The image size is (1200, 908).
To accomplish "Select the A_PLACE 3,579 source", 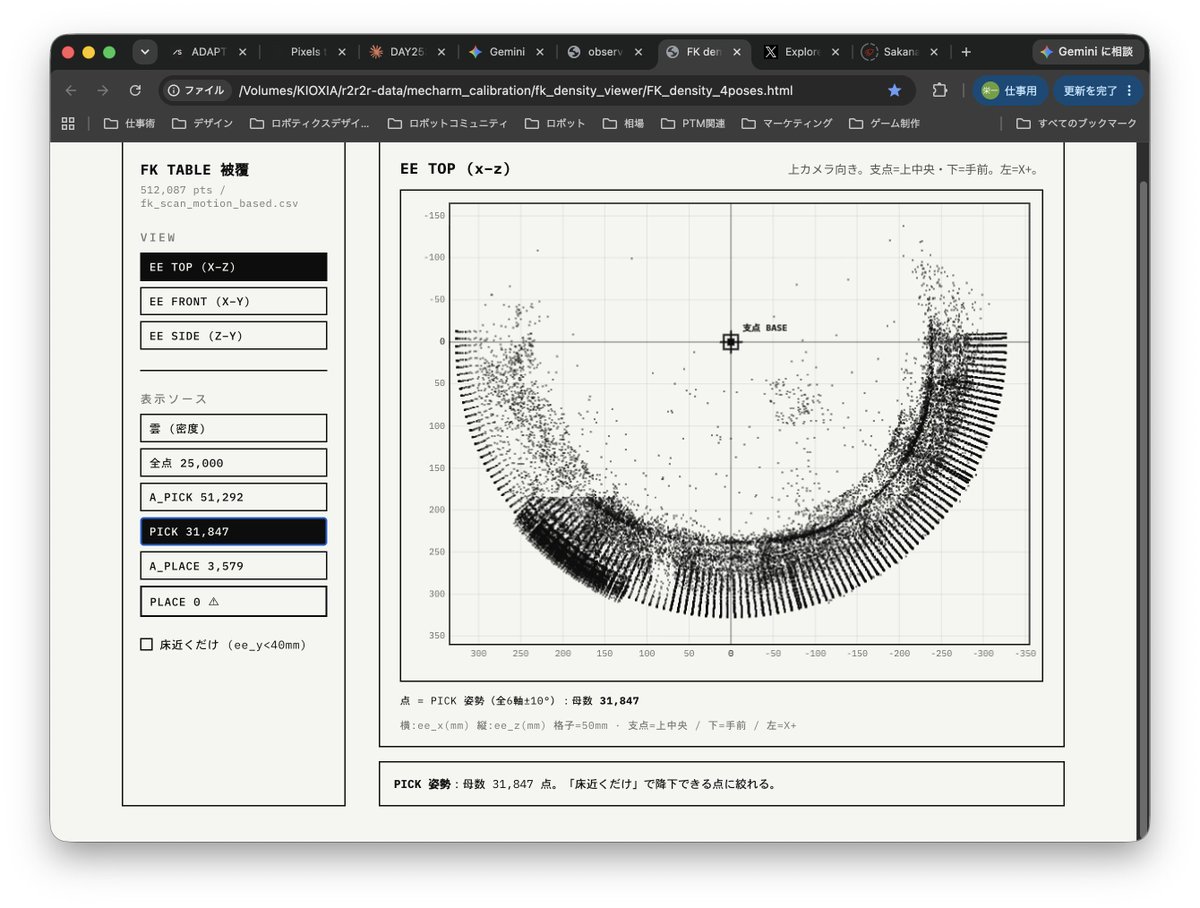I will point(233,566).
